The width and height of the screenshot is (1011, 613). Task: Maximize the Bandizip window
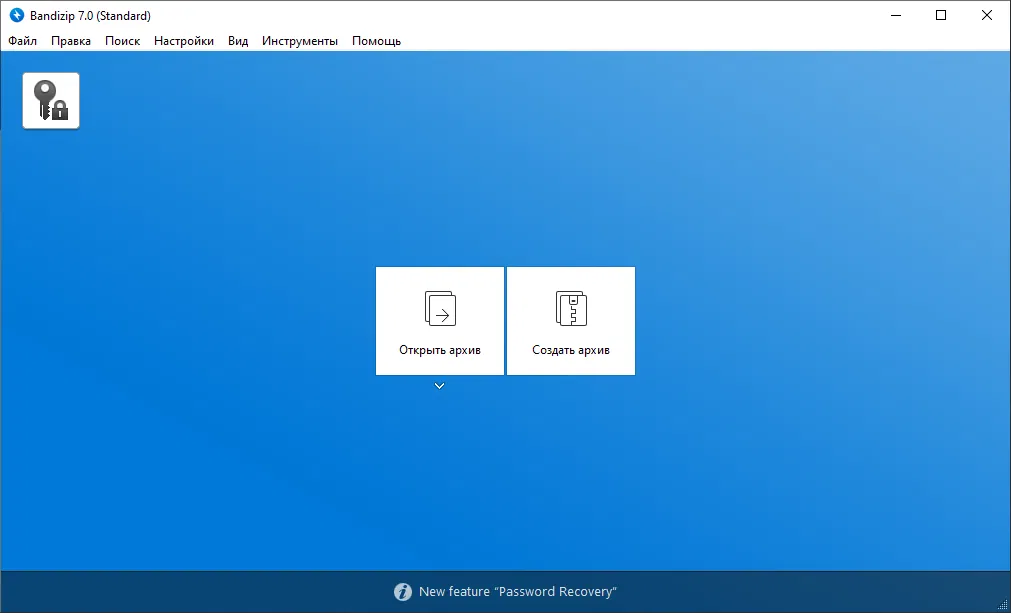point(941,15)
